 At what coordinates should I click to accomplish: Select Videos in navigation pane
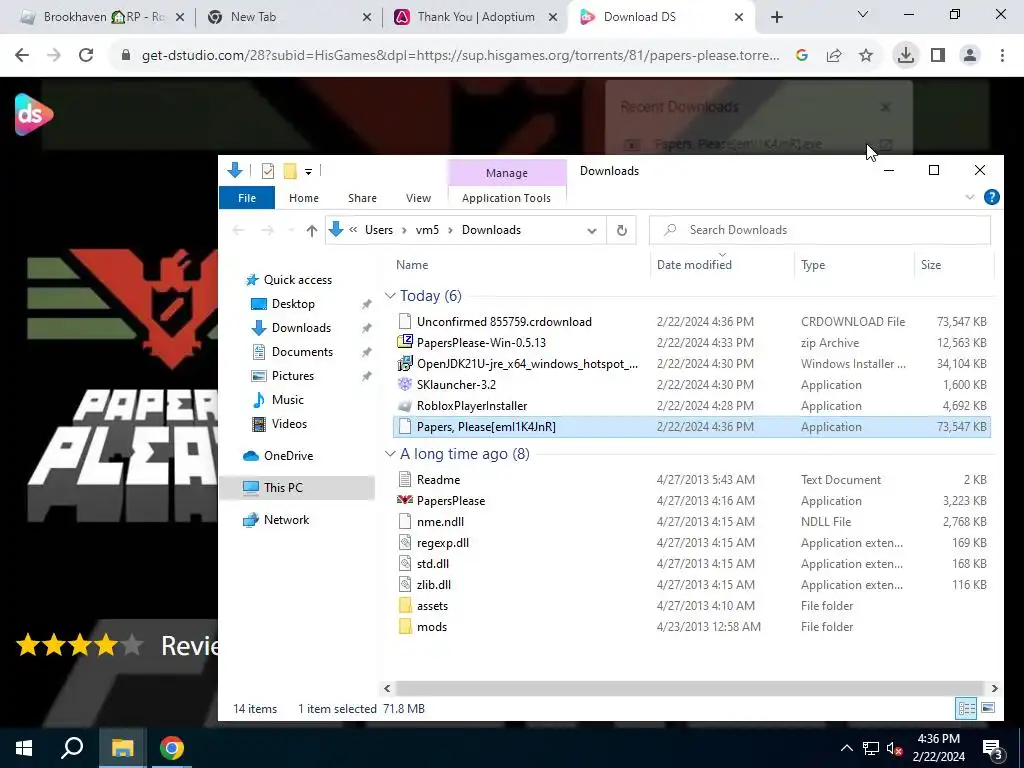point(289,424)
